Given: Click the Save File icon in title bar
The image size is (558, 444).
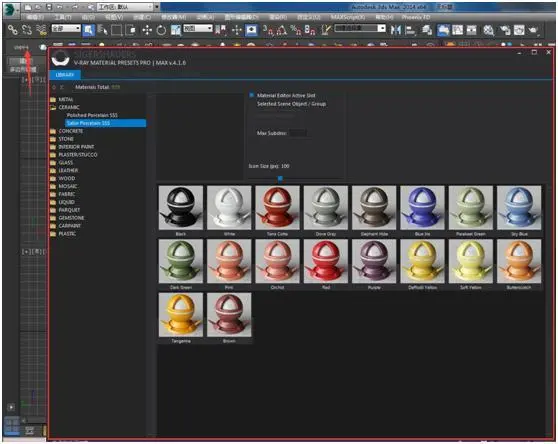Looking at the screenshot, I should click(49, 7).
